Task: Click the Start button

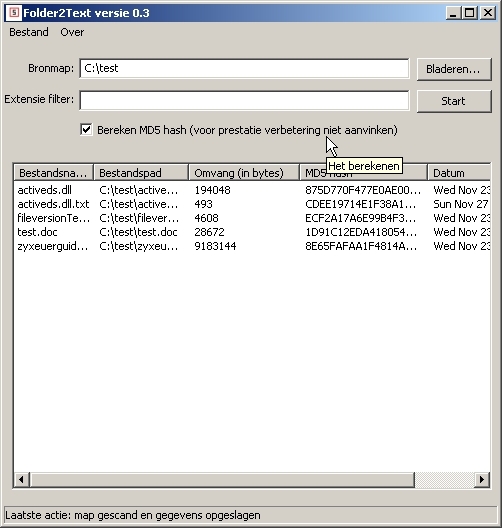Action: point(454,101)
